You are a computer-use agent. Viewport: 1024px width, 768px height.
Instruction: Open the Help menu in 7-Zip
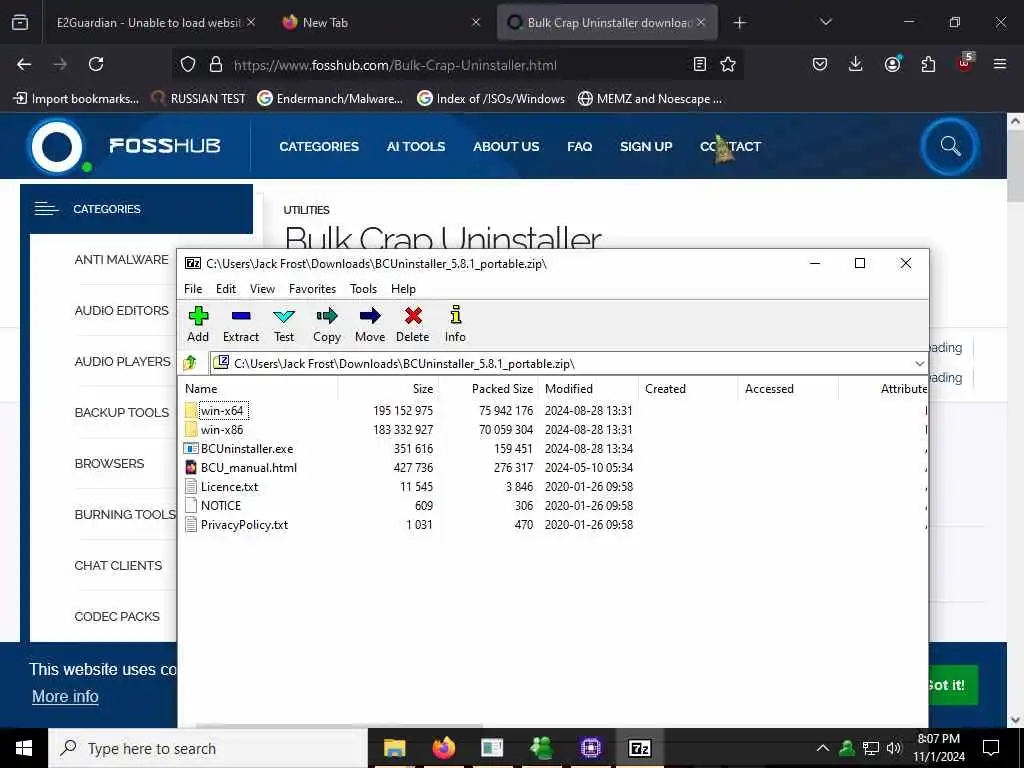(x=403, y=289)
